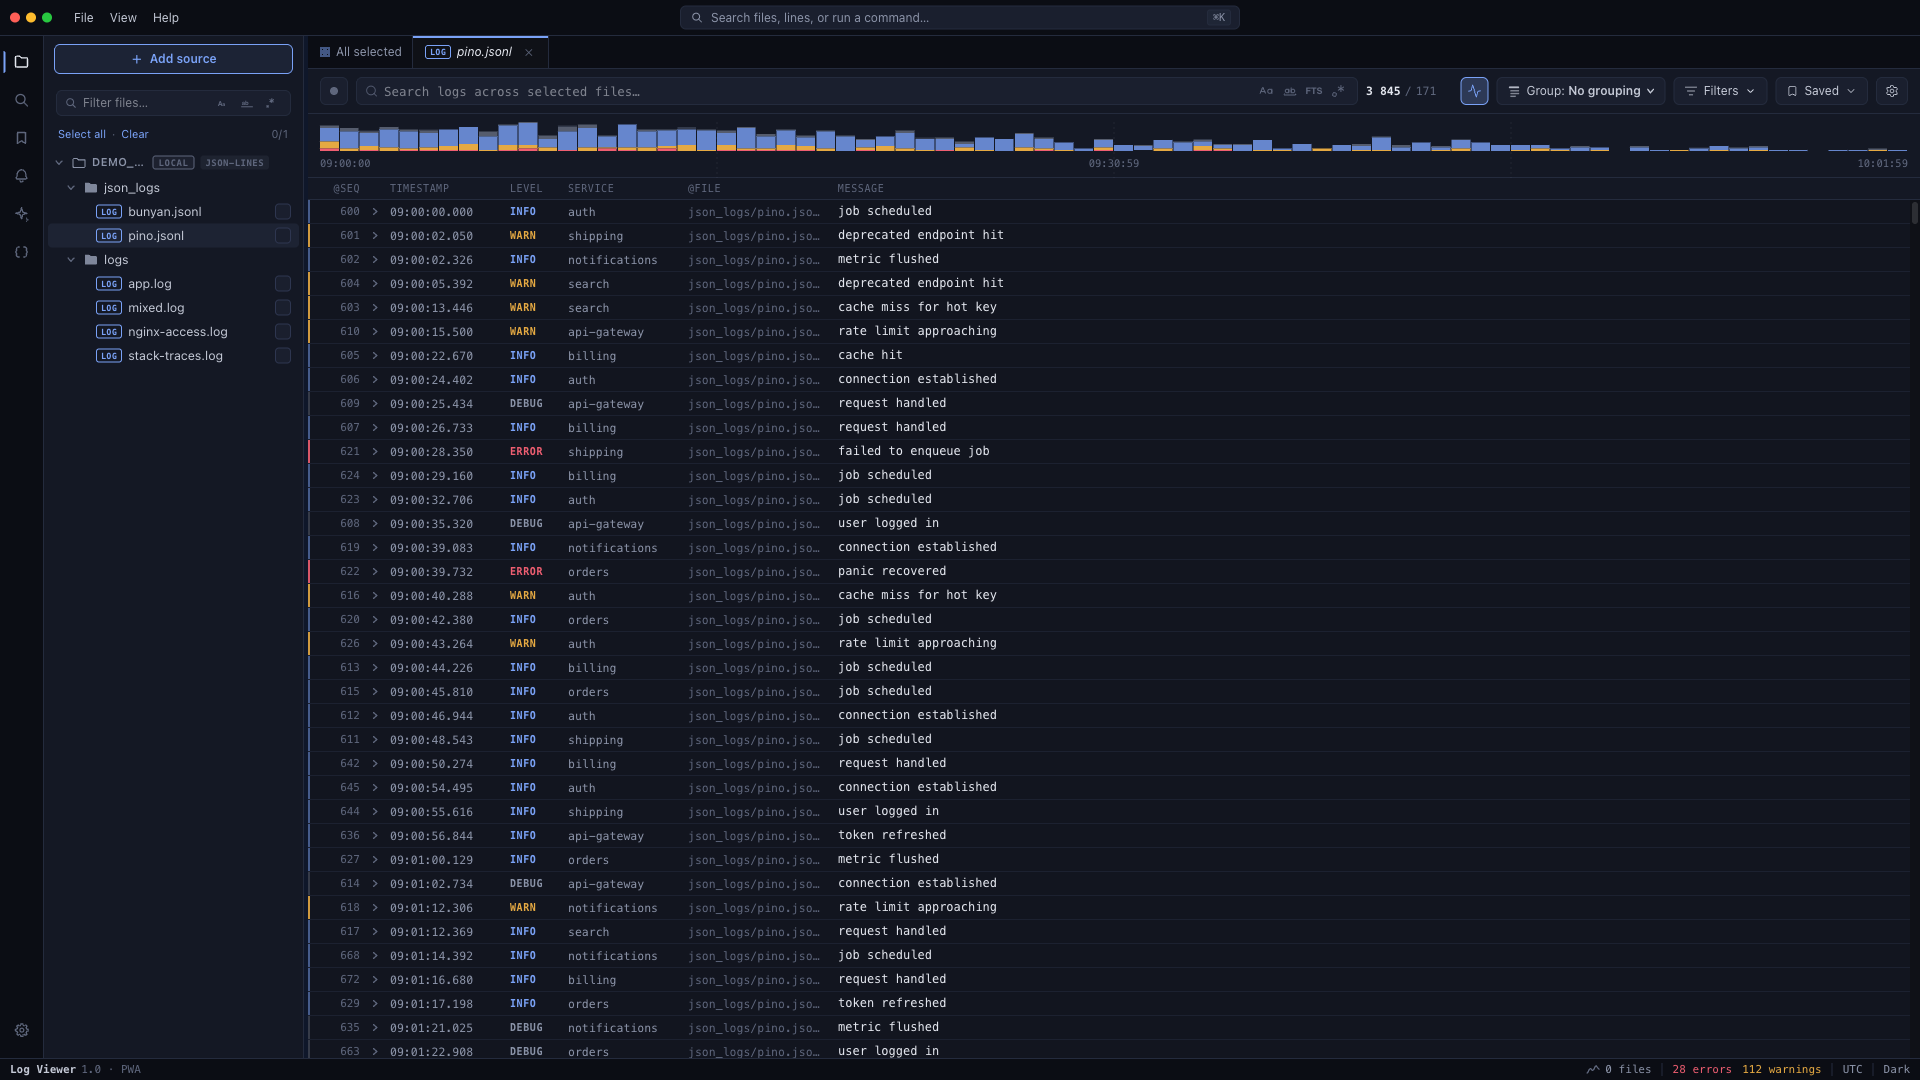
Task: Check the app.log file checkbox
Action: pos(283,284)
